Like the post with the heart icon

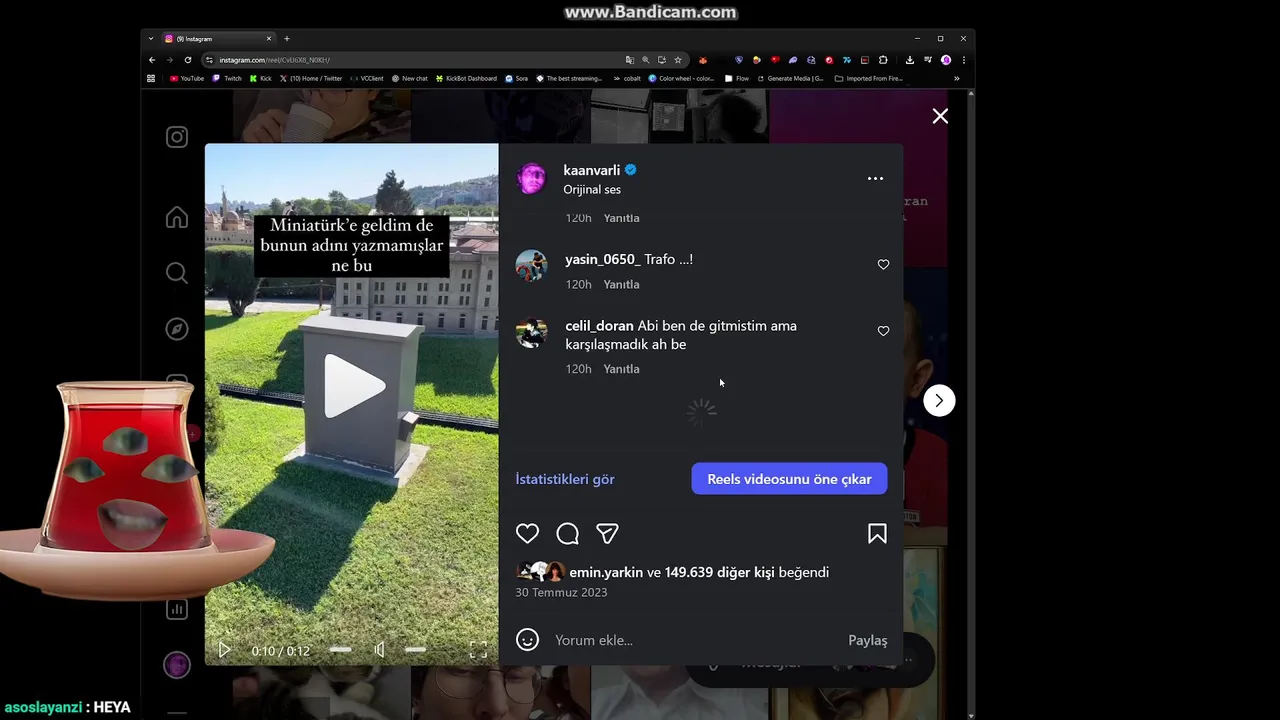[527, 534]
